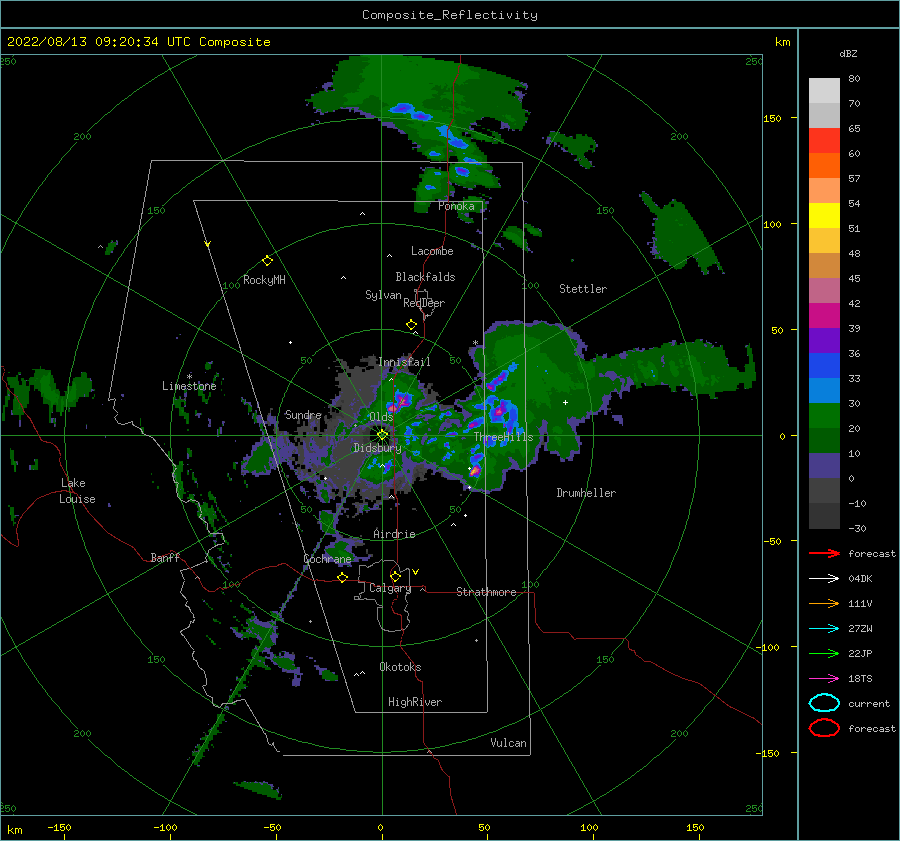Click the blue 36 dBZ color swatch
This screenshot has width=900, height=841.
coord(824,366)
